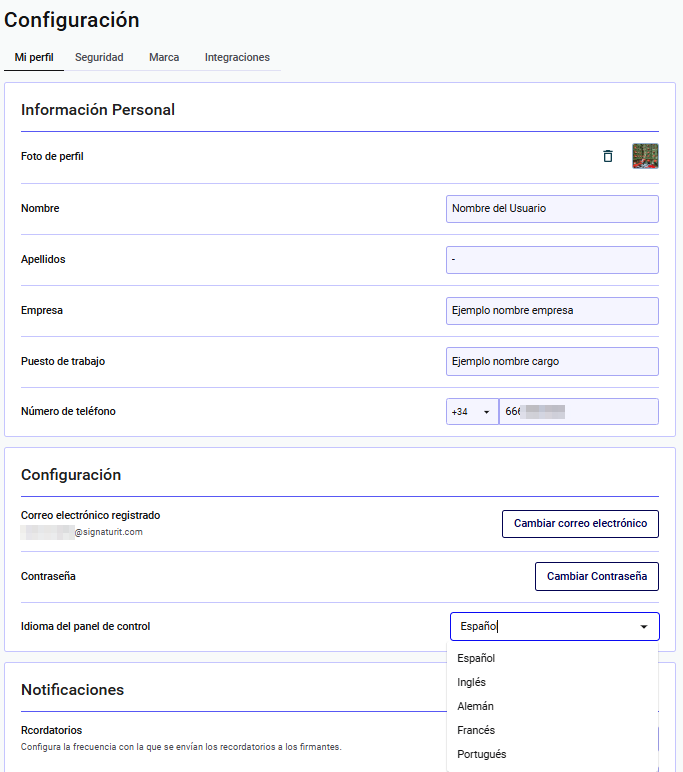Click the Empresa input field

coord(552,310)
